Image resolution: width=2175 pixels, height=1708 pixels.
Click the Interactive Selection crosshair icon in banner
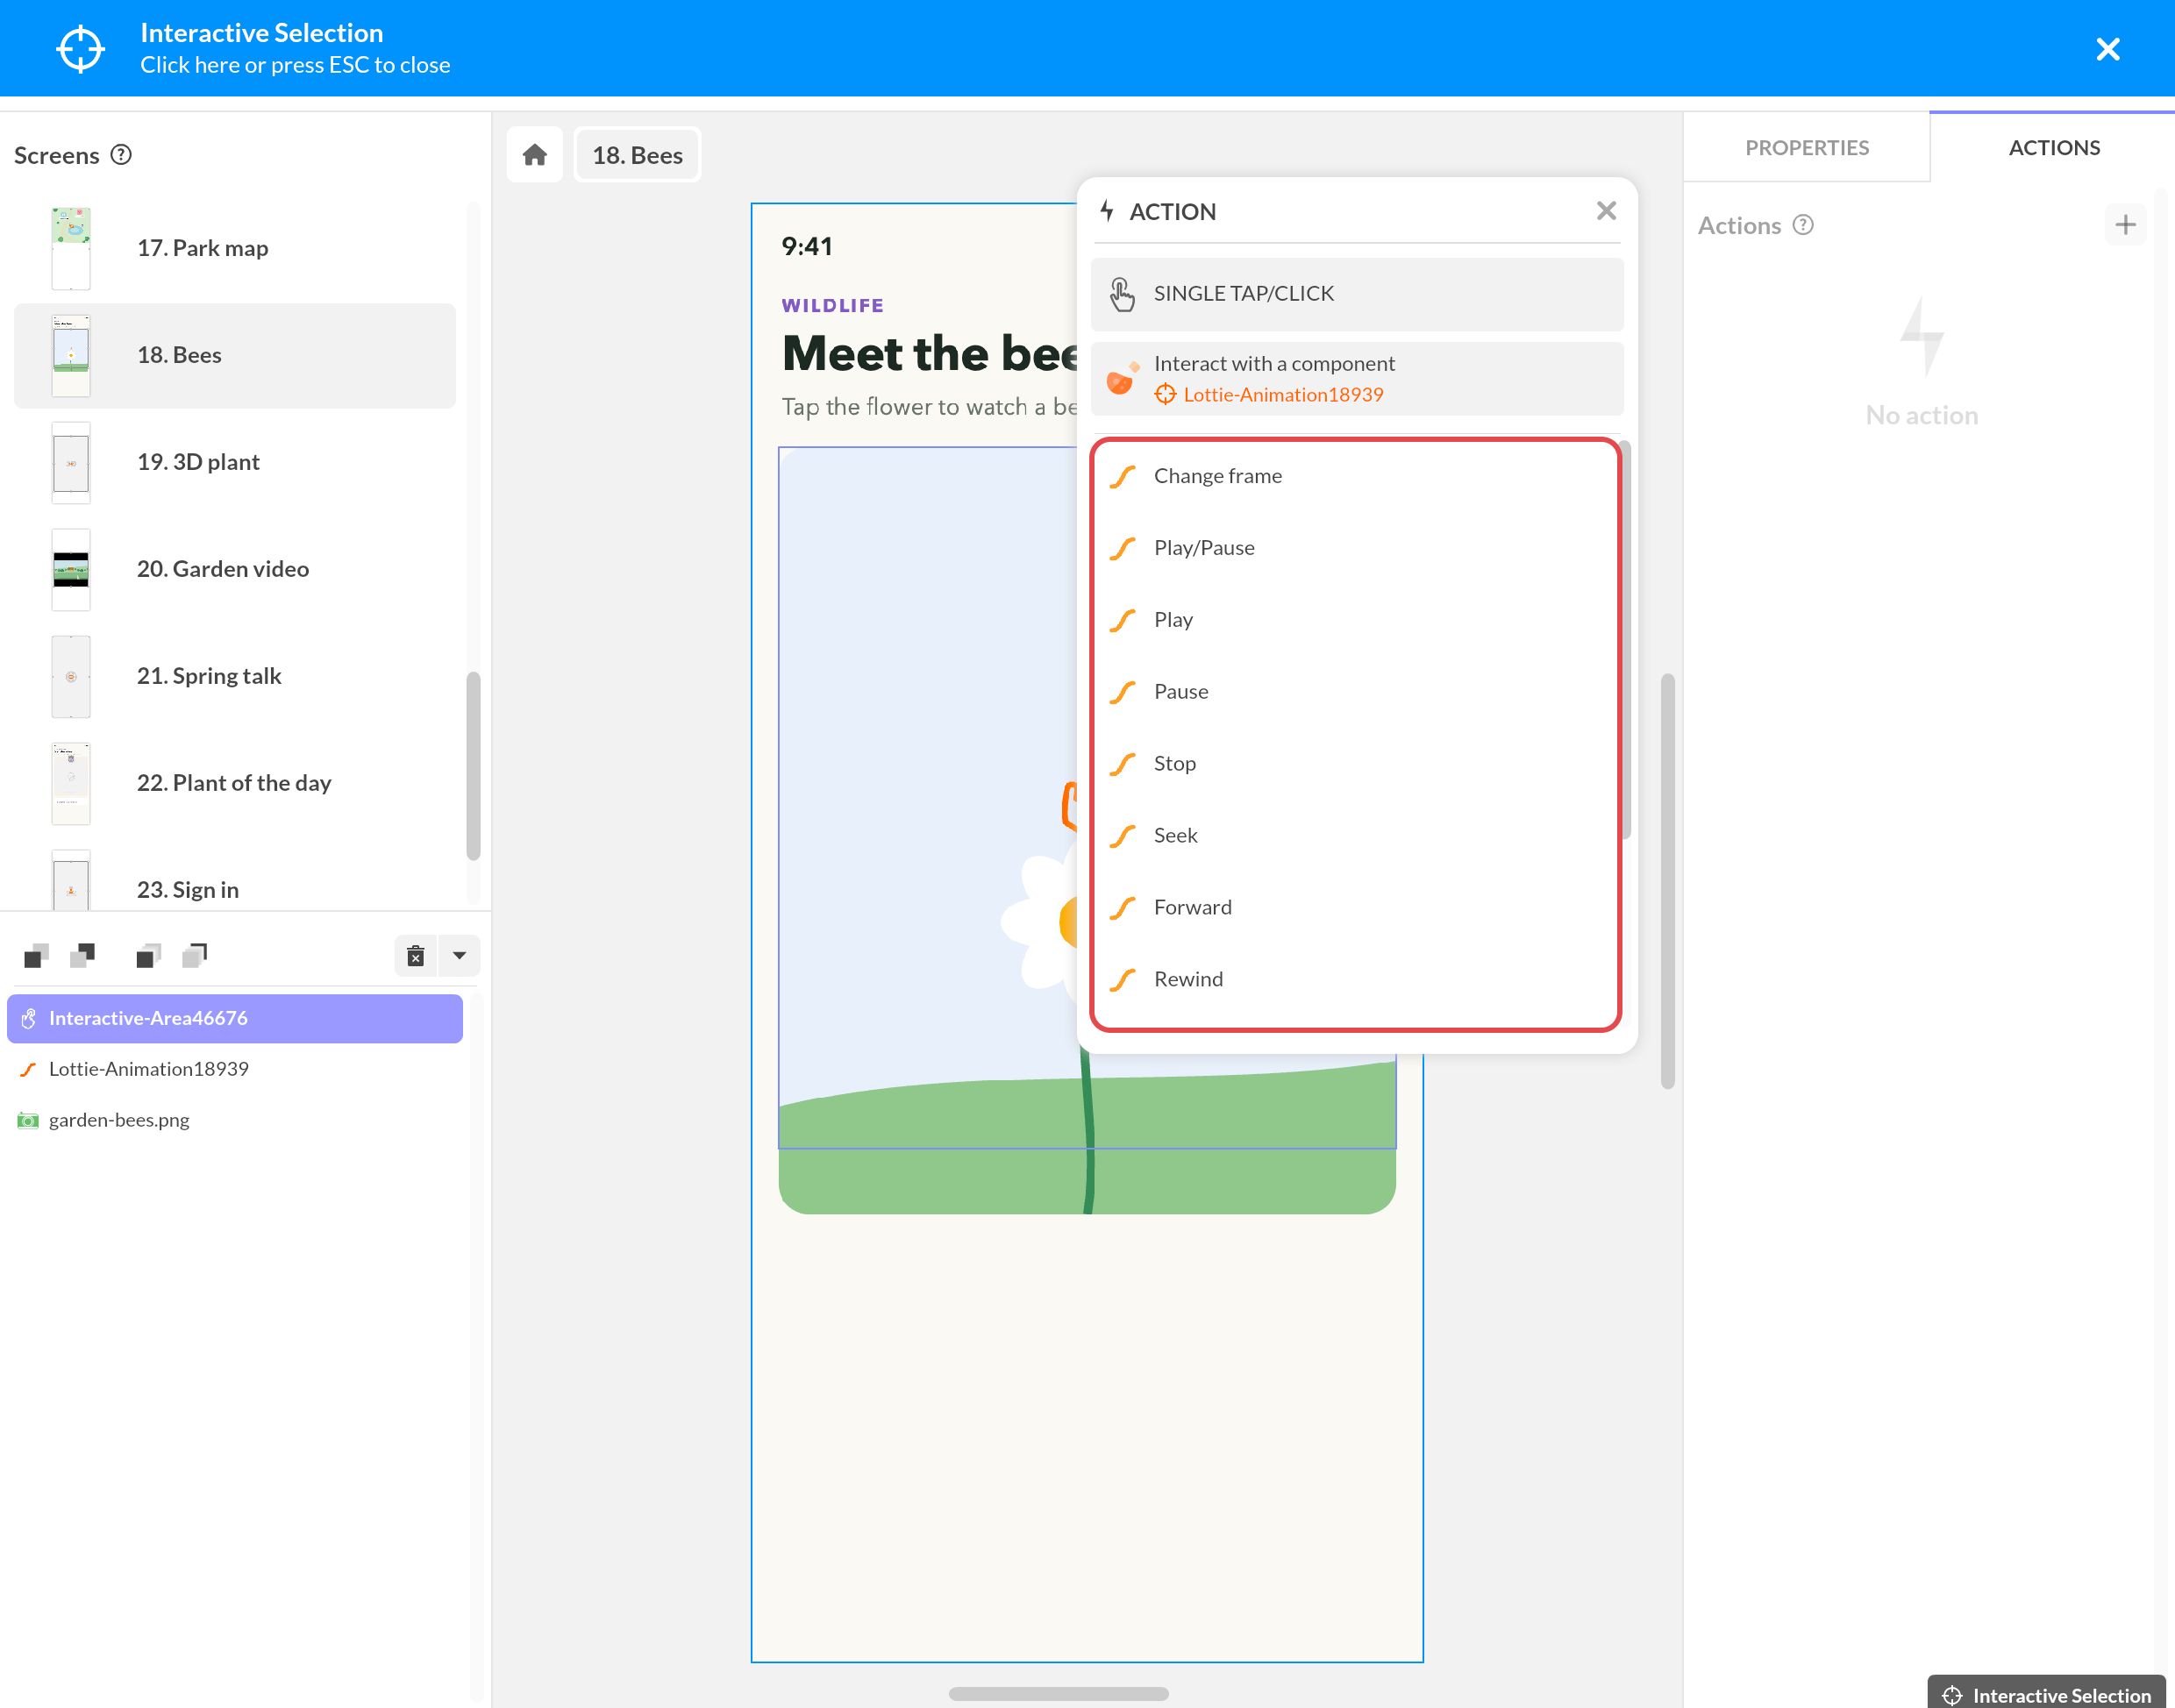coord(80,49)
